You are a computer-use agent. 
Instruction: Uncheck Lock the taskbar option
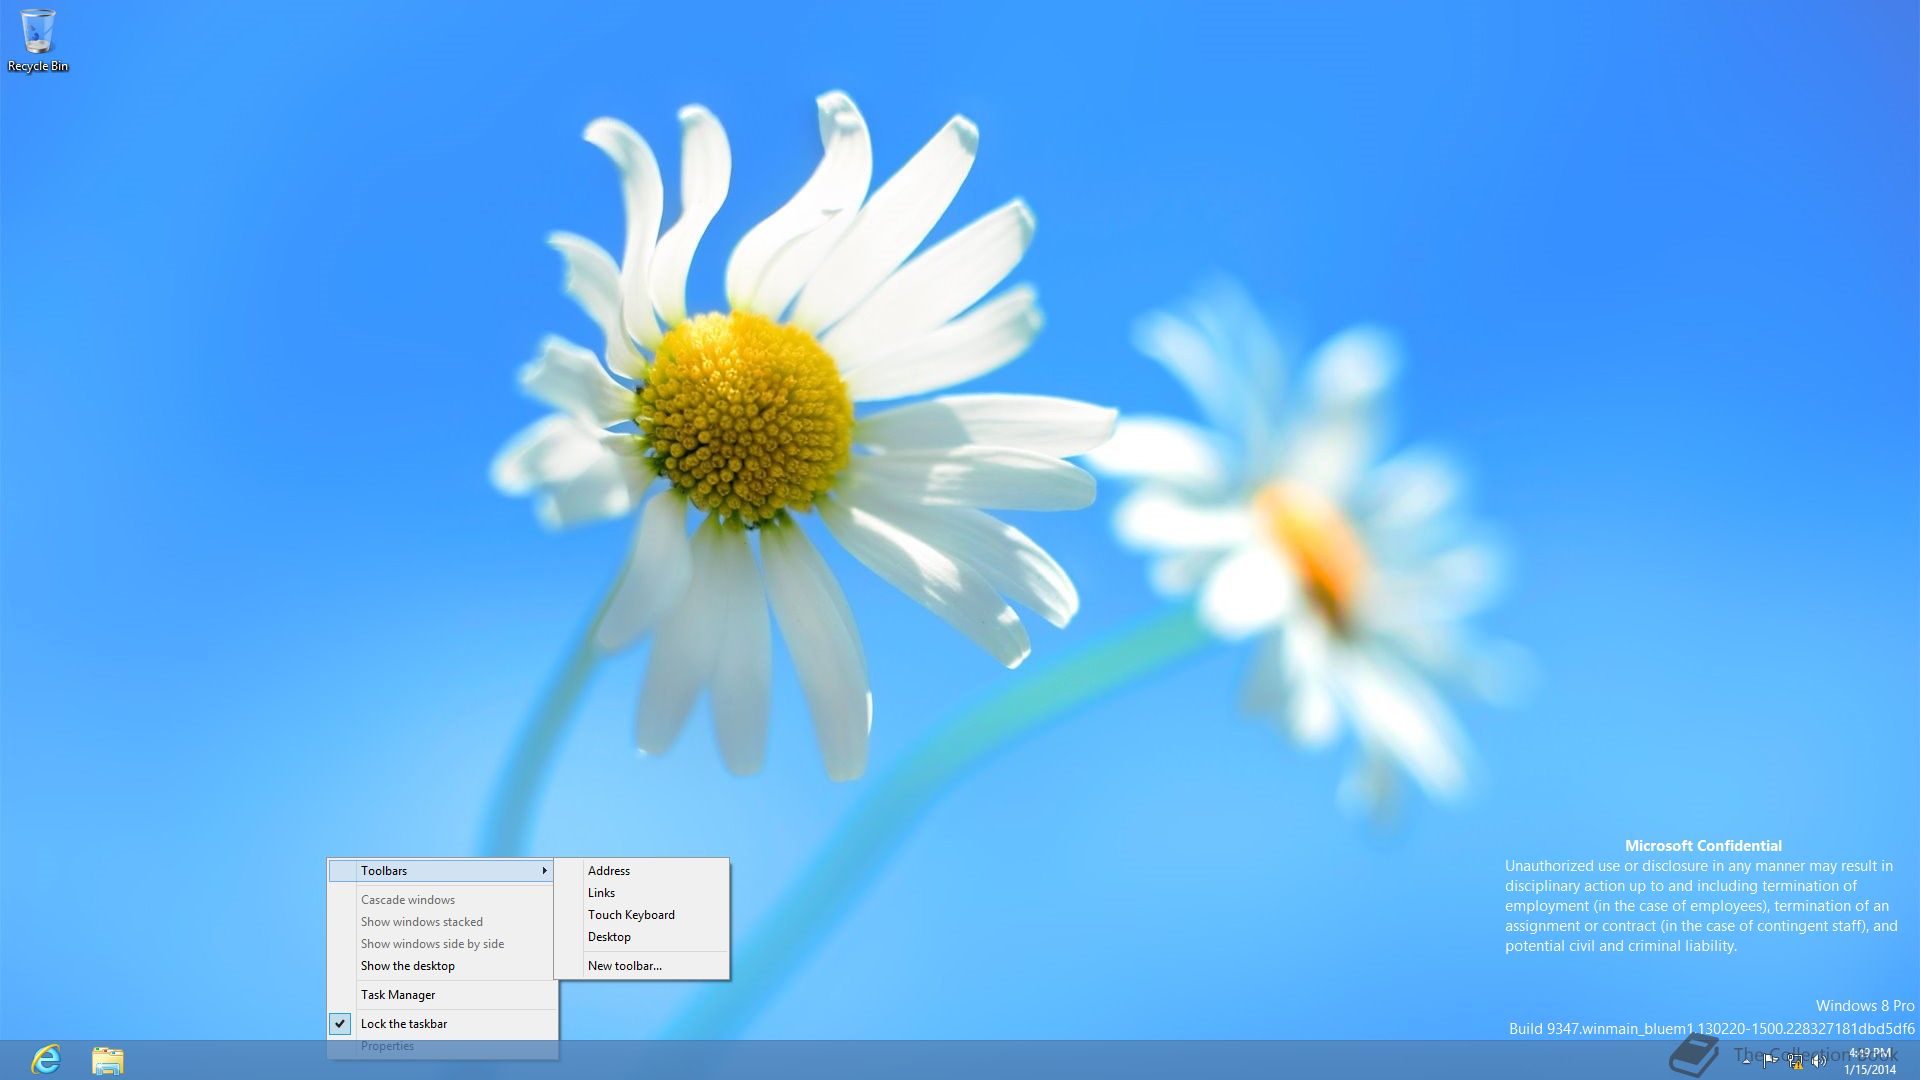[404, 1024]
